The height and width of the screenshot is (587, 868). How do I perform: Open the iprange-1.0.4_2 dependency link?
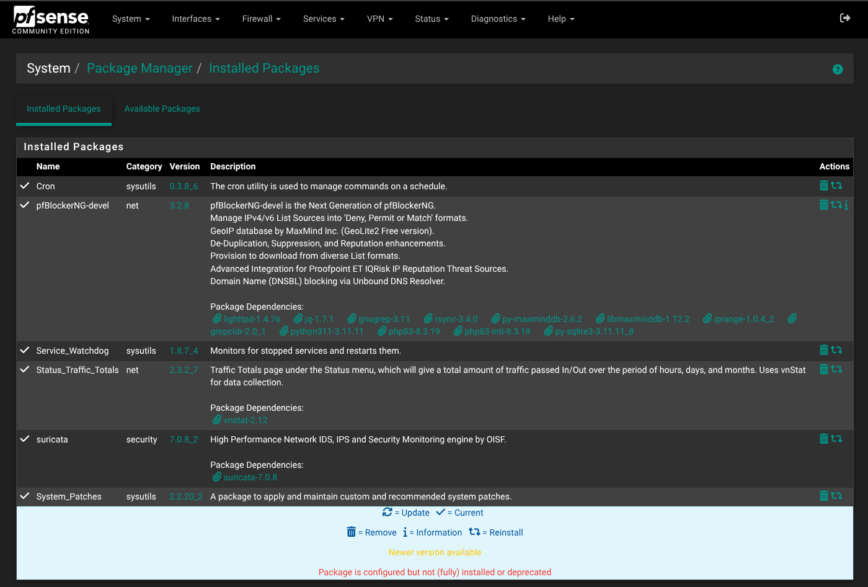(x=738, y=319)
